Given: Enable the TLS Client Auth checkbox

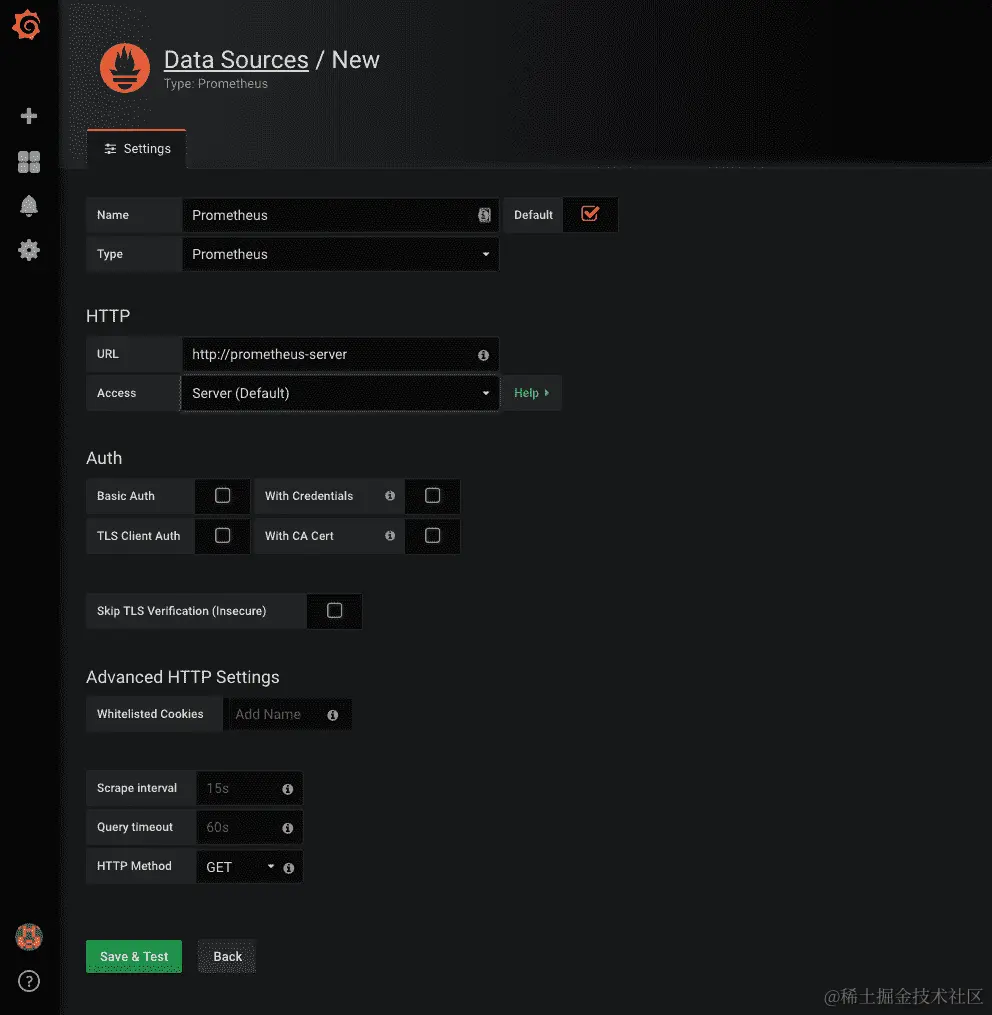Looking at the screenshot, I should pyautogui.click(x=222, y=535).
